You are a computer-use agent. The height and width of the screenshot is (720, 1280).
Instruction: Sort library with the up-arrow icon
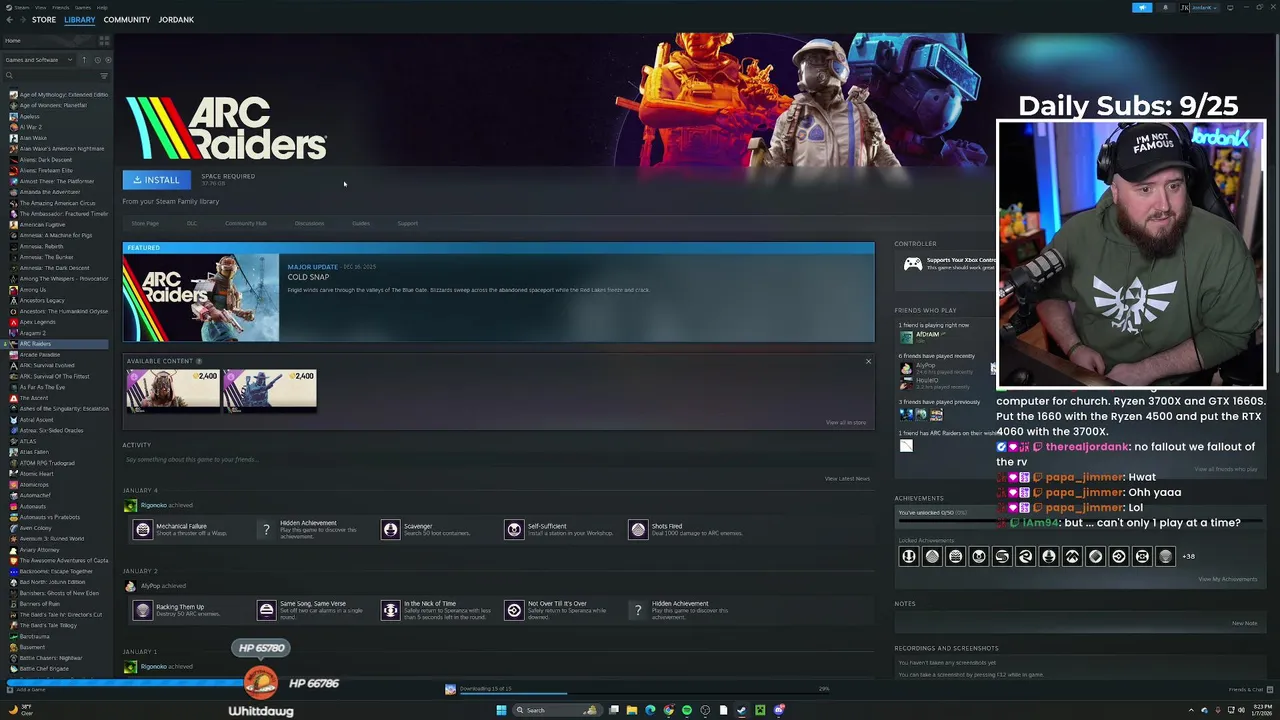(84, 60)
